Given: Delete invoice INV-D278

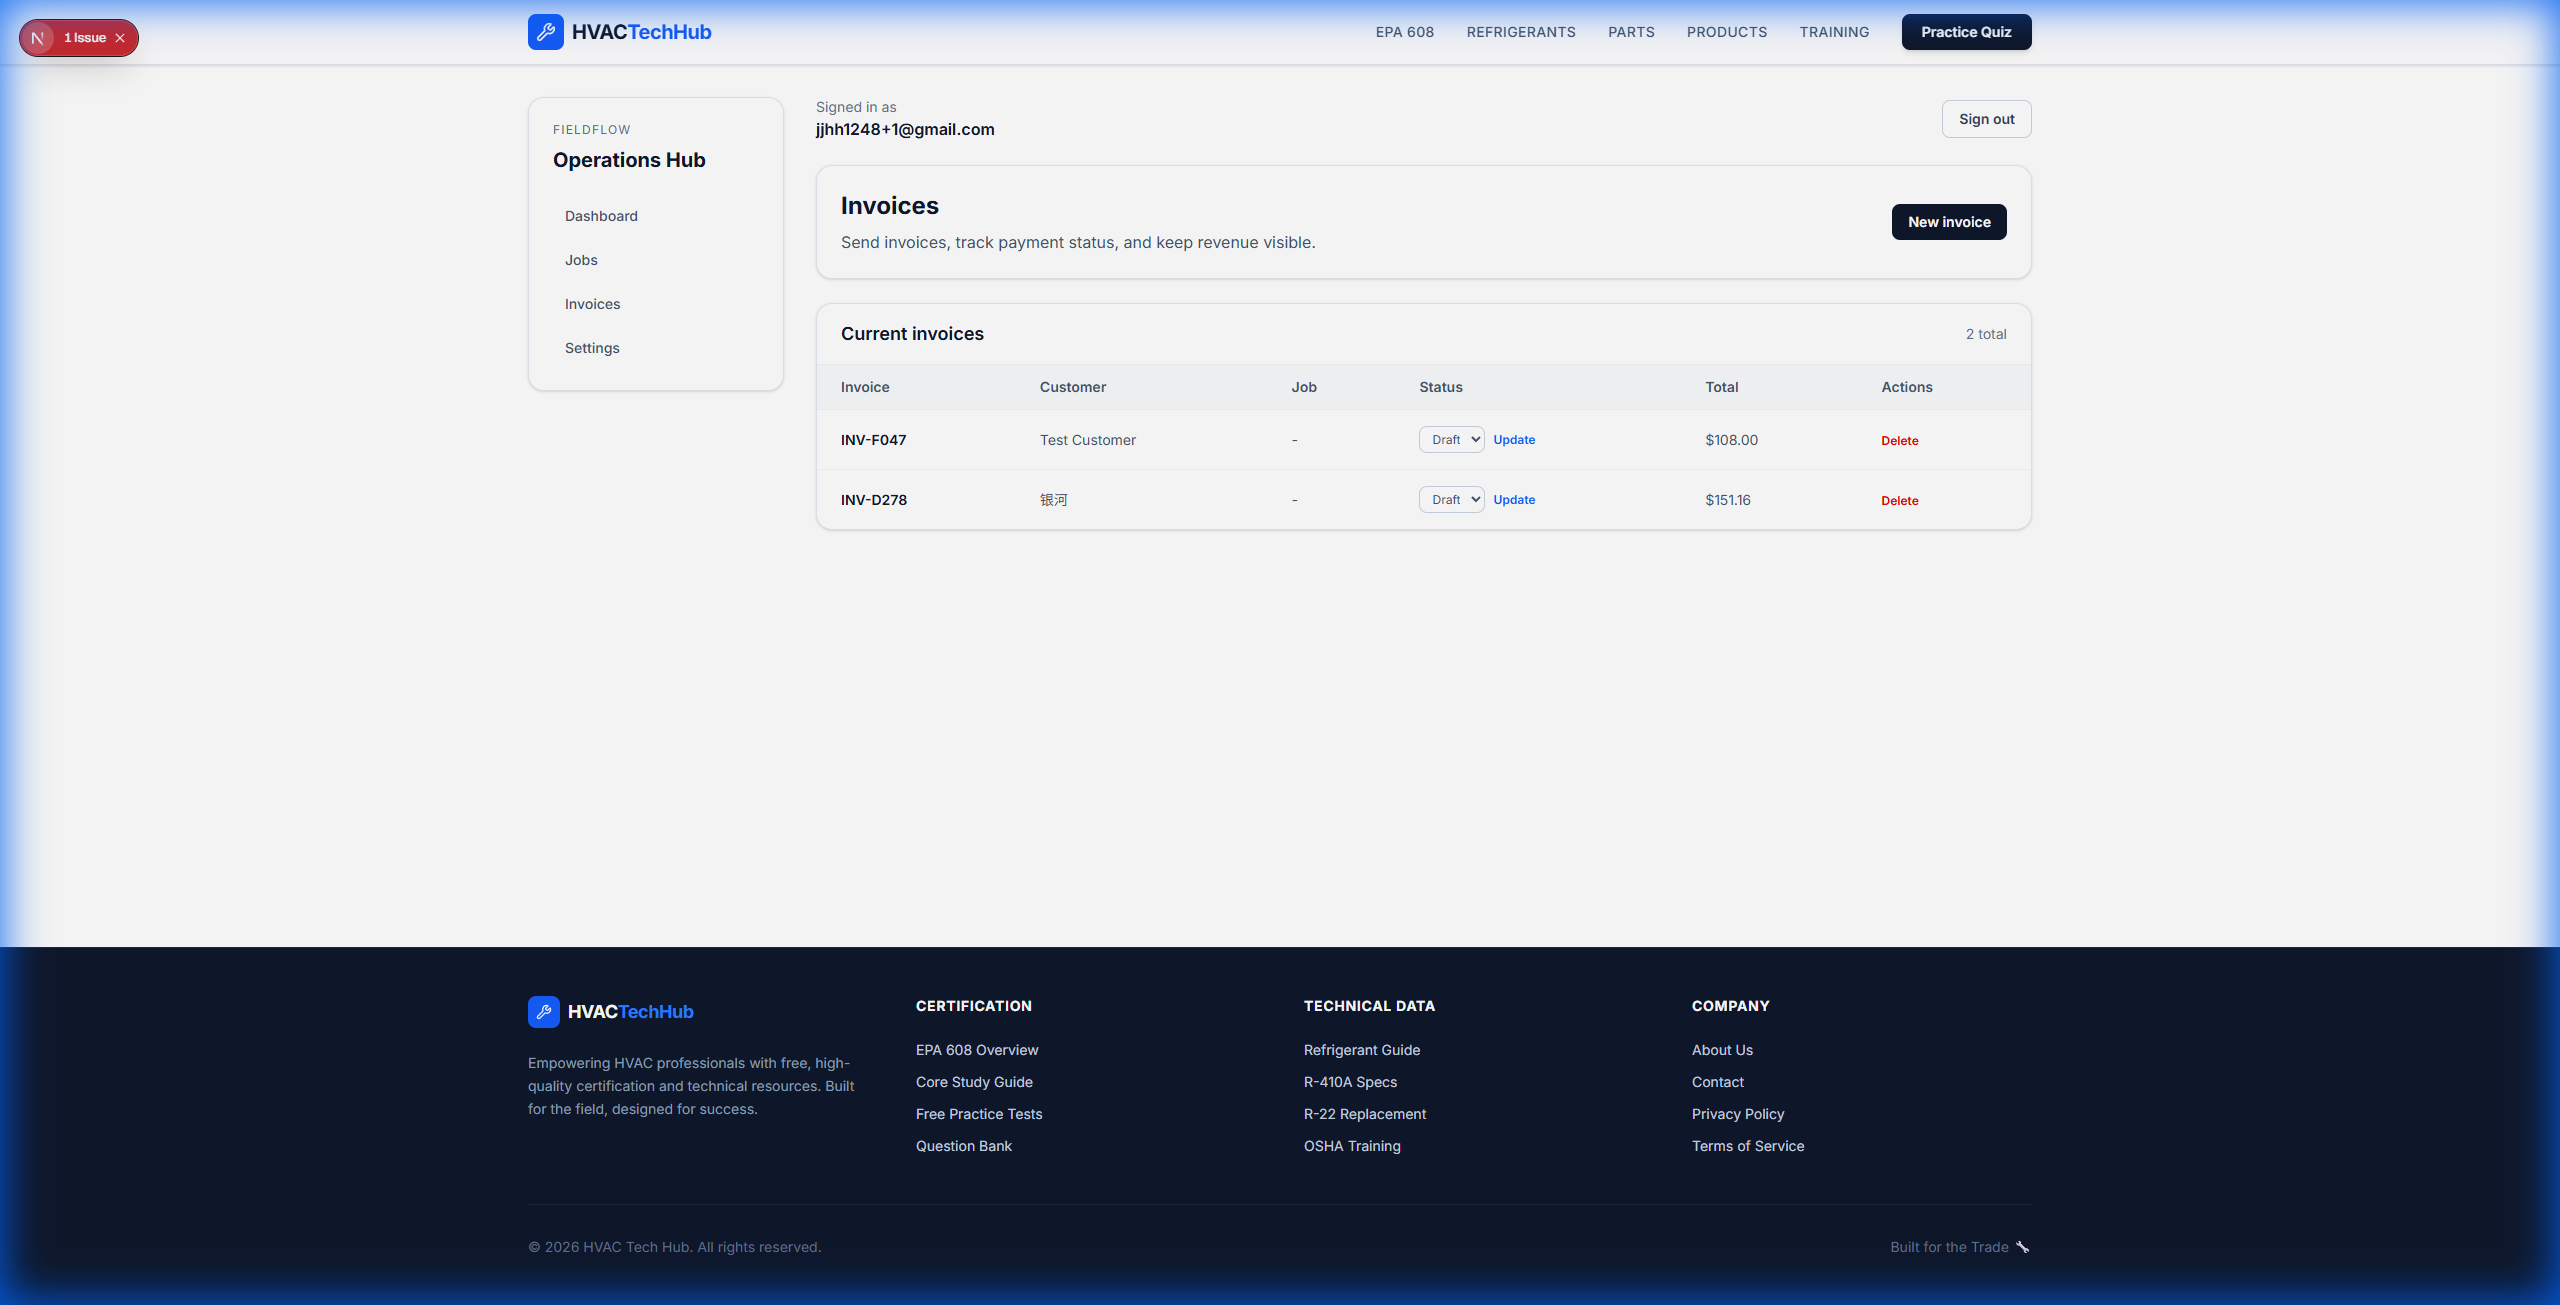Looking at the screenshot, I should [x=1898, y=500].
